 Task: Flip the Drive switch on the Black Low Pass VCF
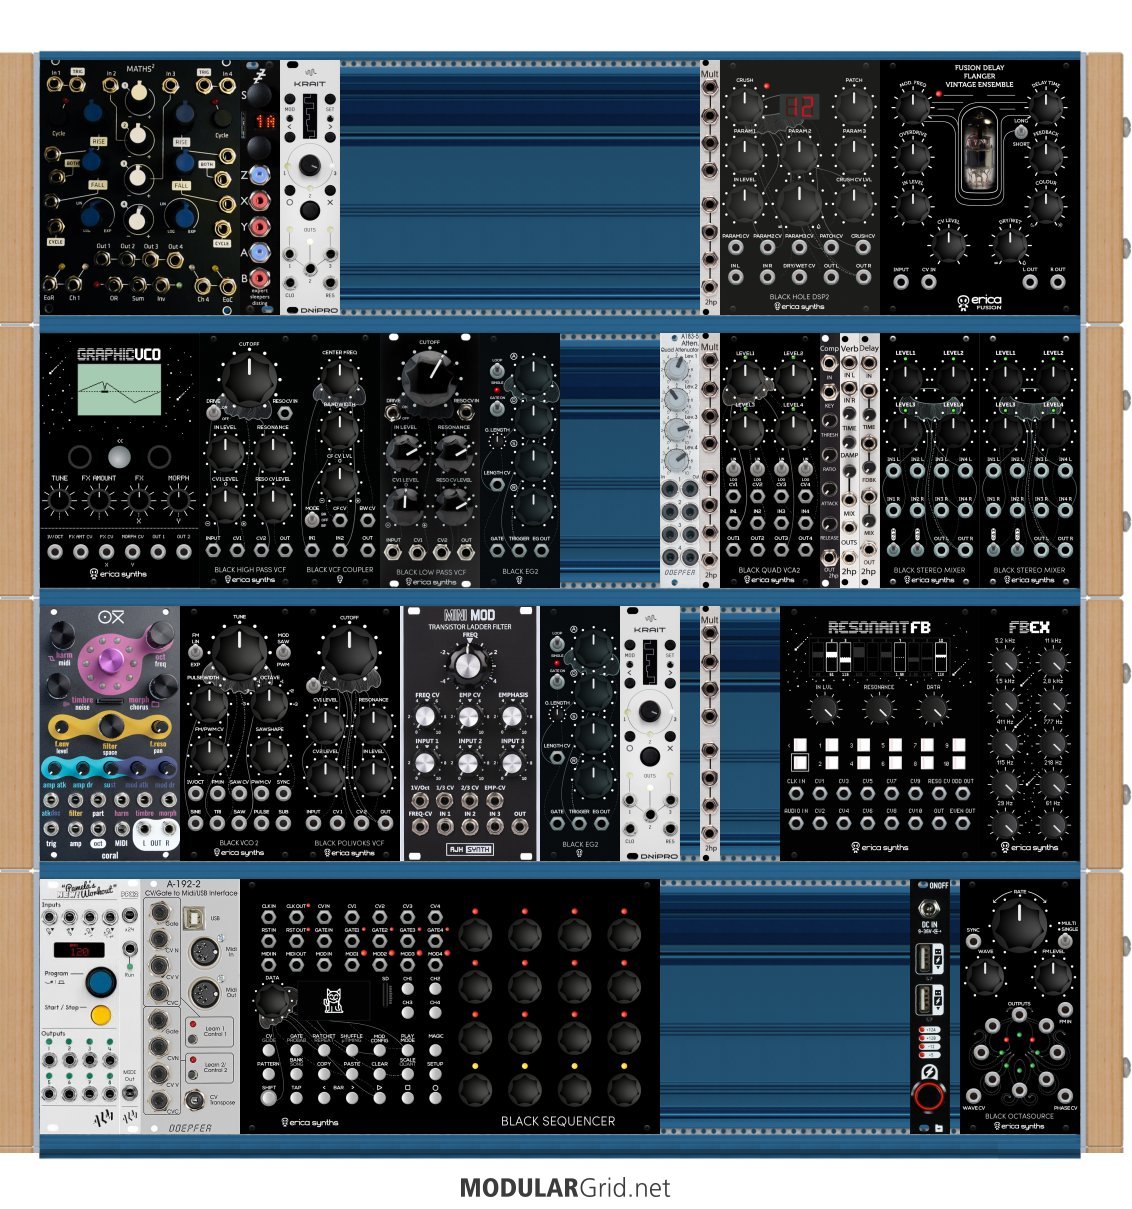click(x=393, y=413)
